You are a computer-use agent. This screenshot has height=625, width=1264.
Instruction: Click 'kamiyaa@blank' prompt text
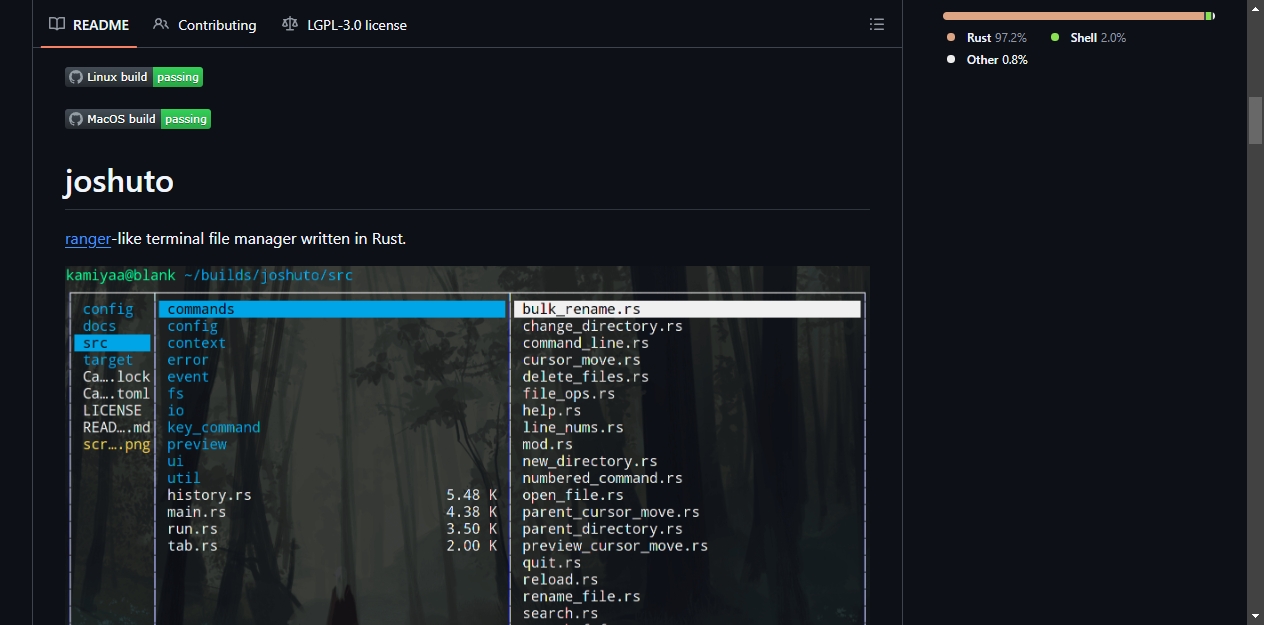[120, 275]
